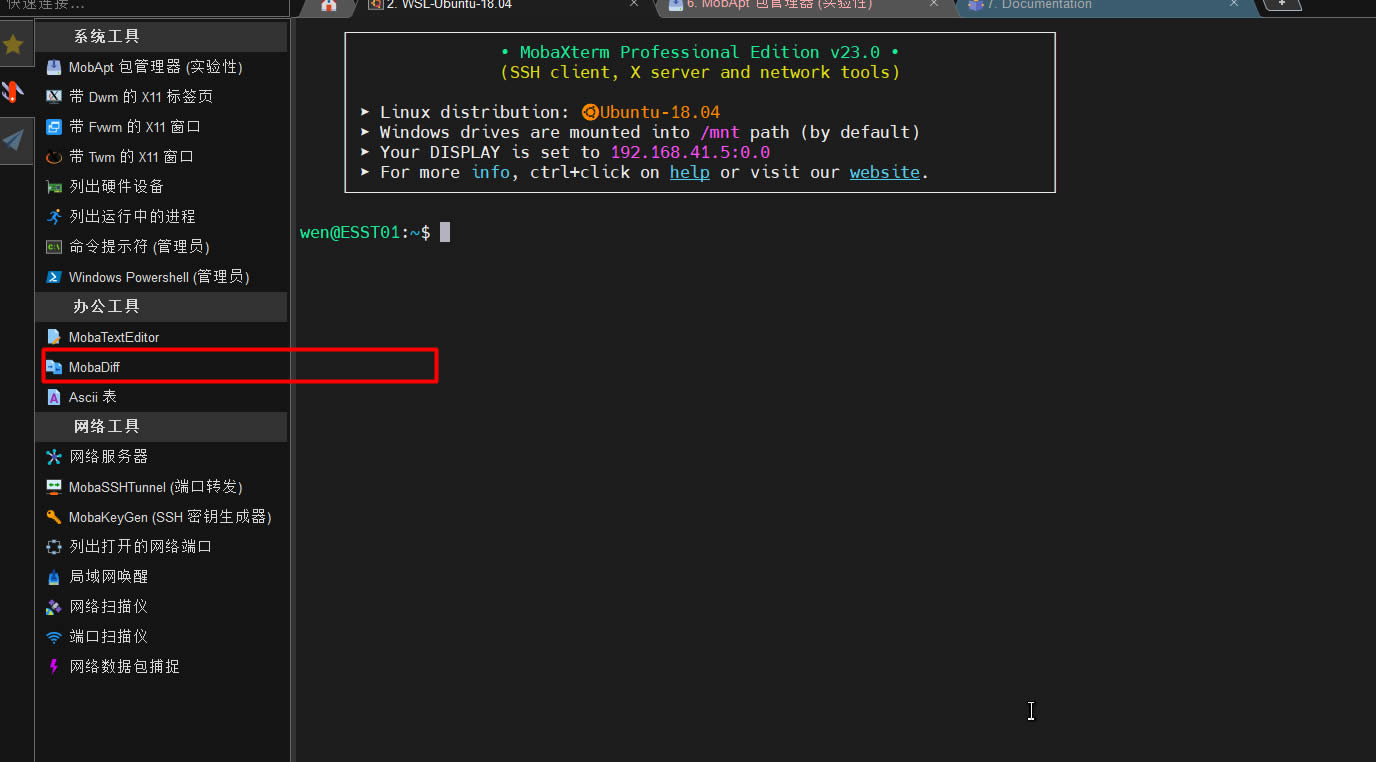The height and width of the screenshot is (762, 1376).
Task: Launch MobaTextEditor from the office tools
Action: (113, 337)
